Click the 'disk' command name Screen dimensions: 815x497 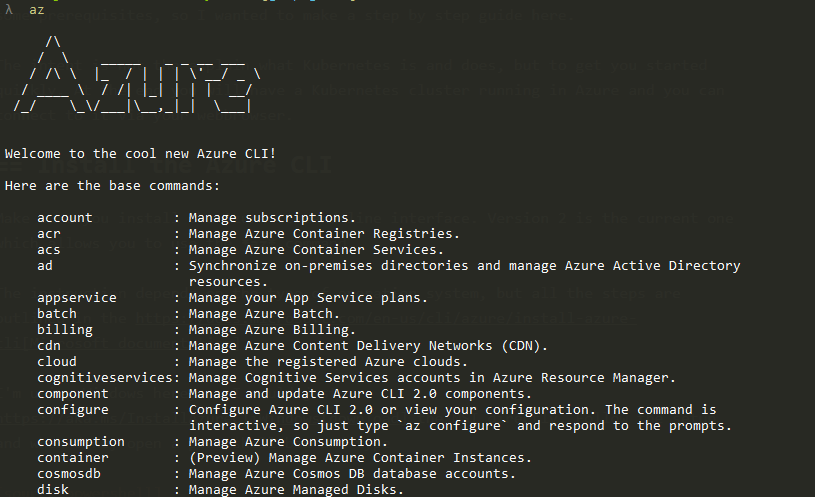pyautogui.click(x=53, y=489)
